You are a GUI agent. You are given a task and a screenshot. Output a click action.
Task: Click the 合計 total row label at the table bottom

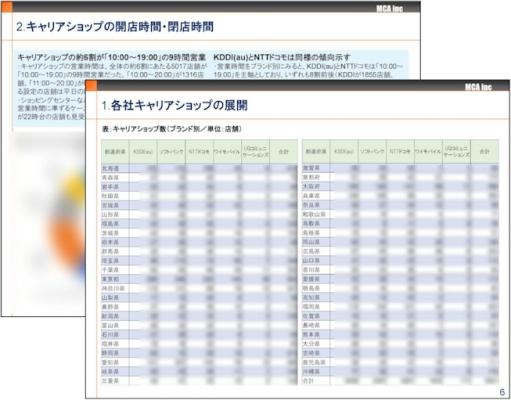coord(308,380)
